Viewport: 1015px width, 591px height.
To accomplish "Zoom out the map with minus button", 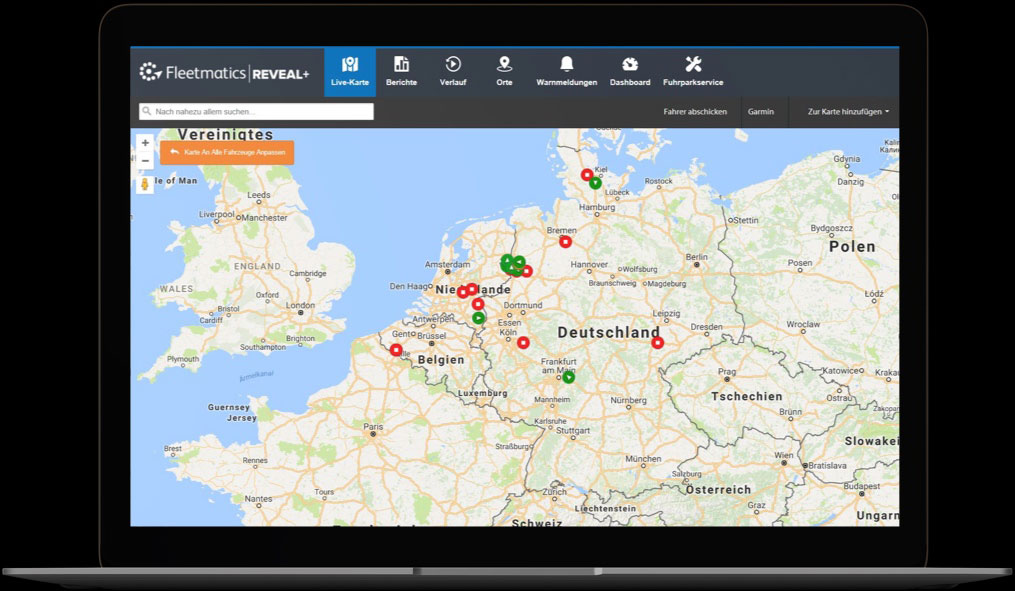I will click(x=145, y=161).
